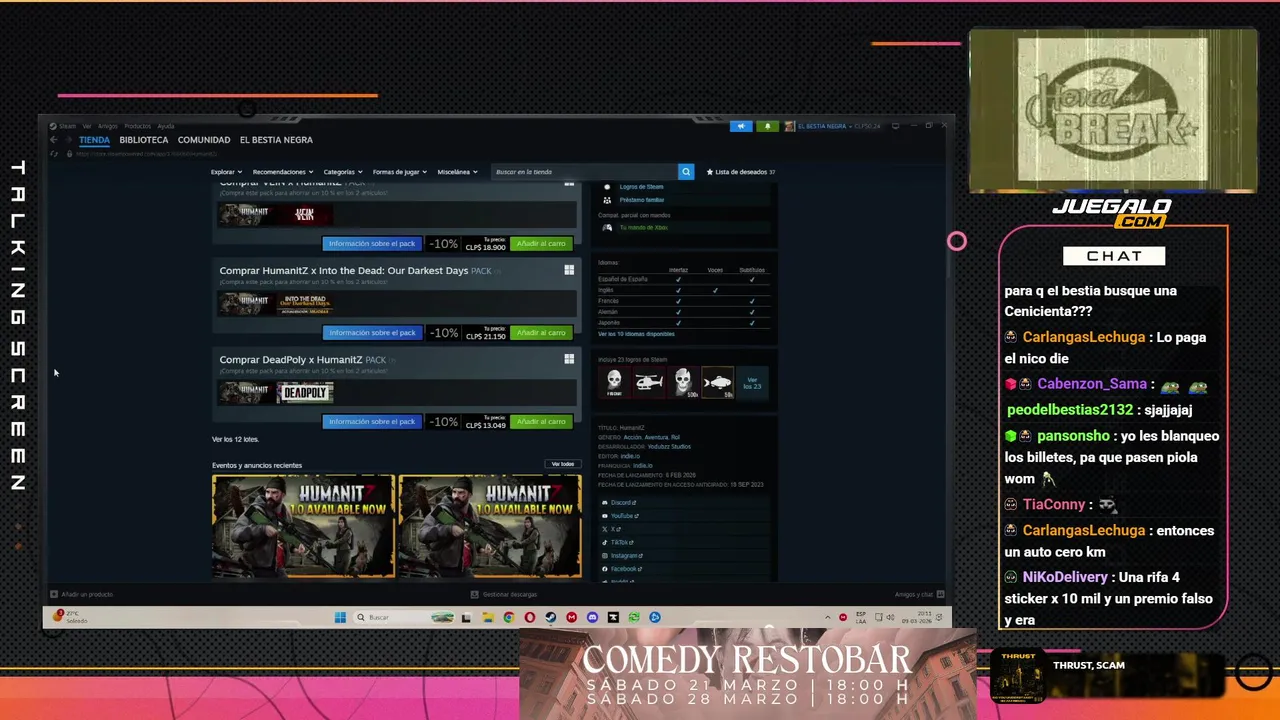Image resolution: width=1280 pixels, height=720 pixels.
Task: Open the EL BESTIA NEGRA profile tab
Action: click(276, 140)
